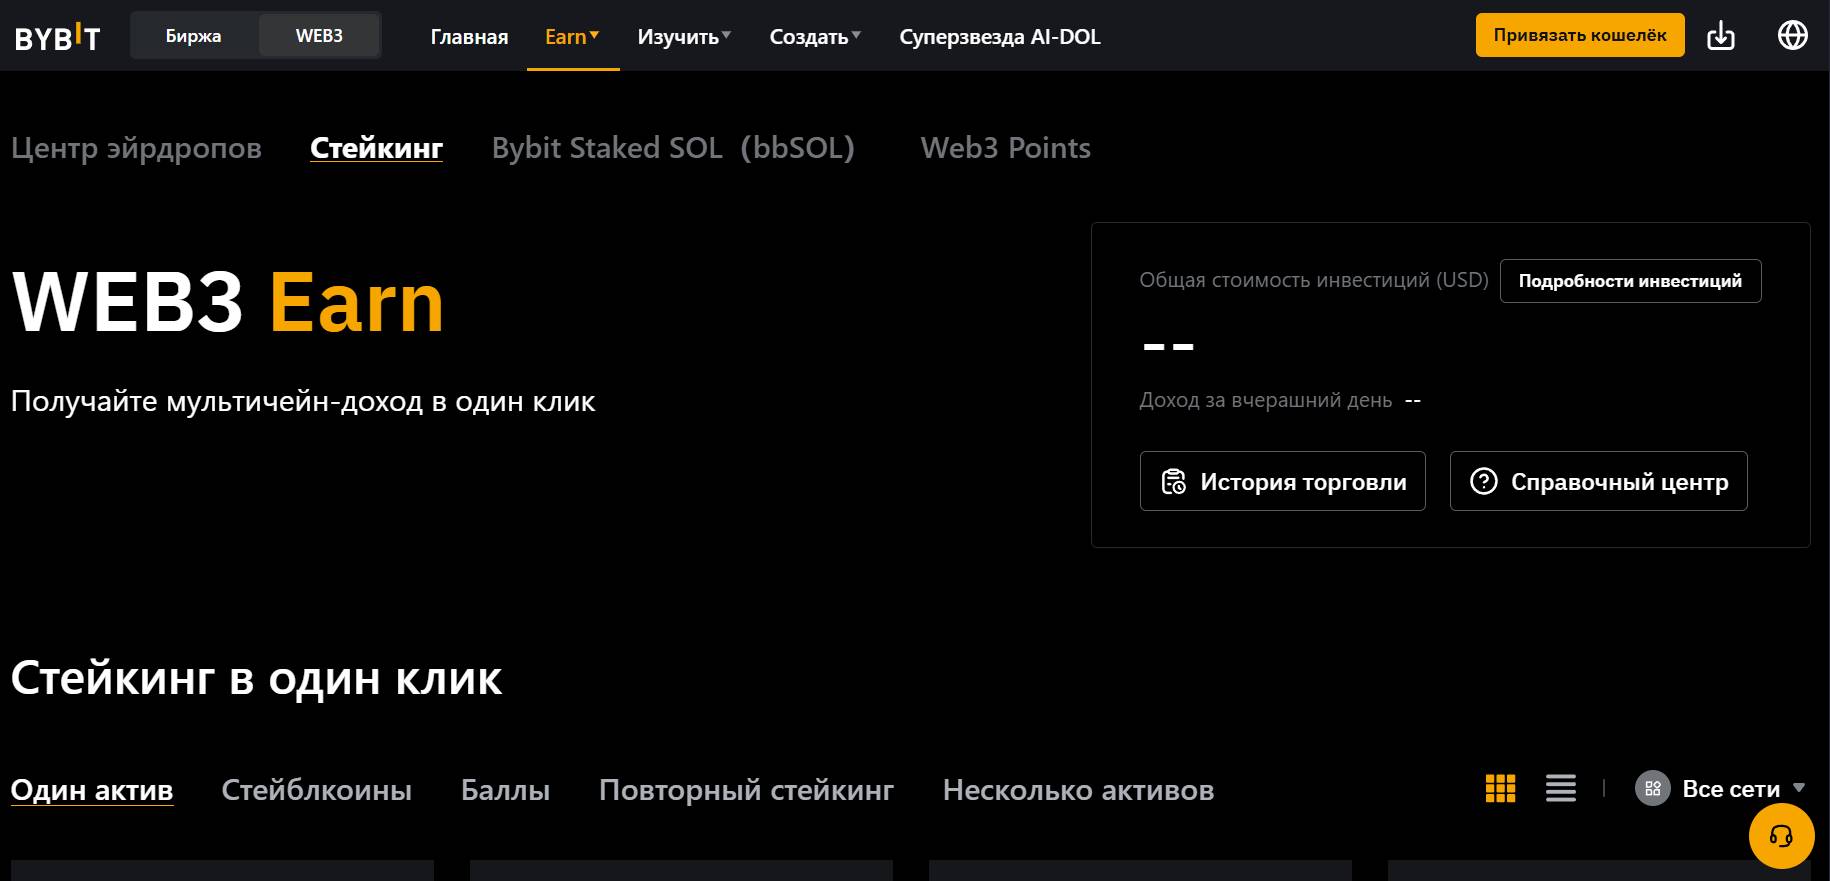Image resolution: width=1830 pixels, height=881 pixels.
Task: Click the globe language icon
Action: click(1792, 36)
